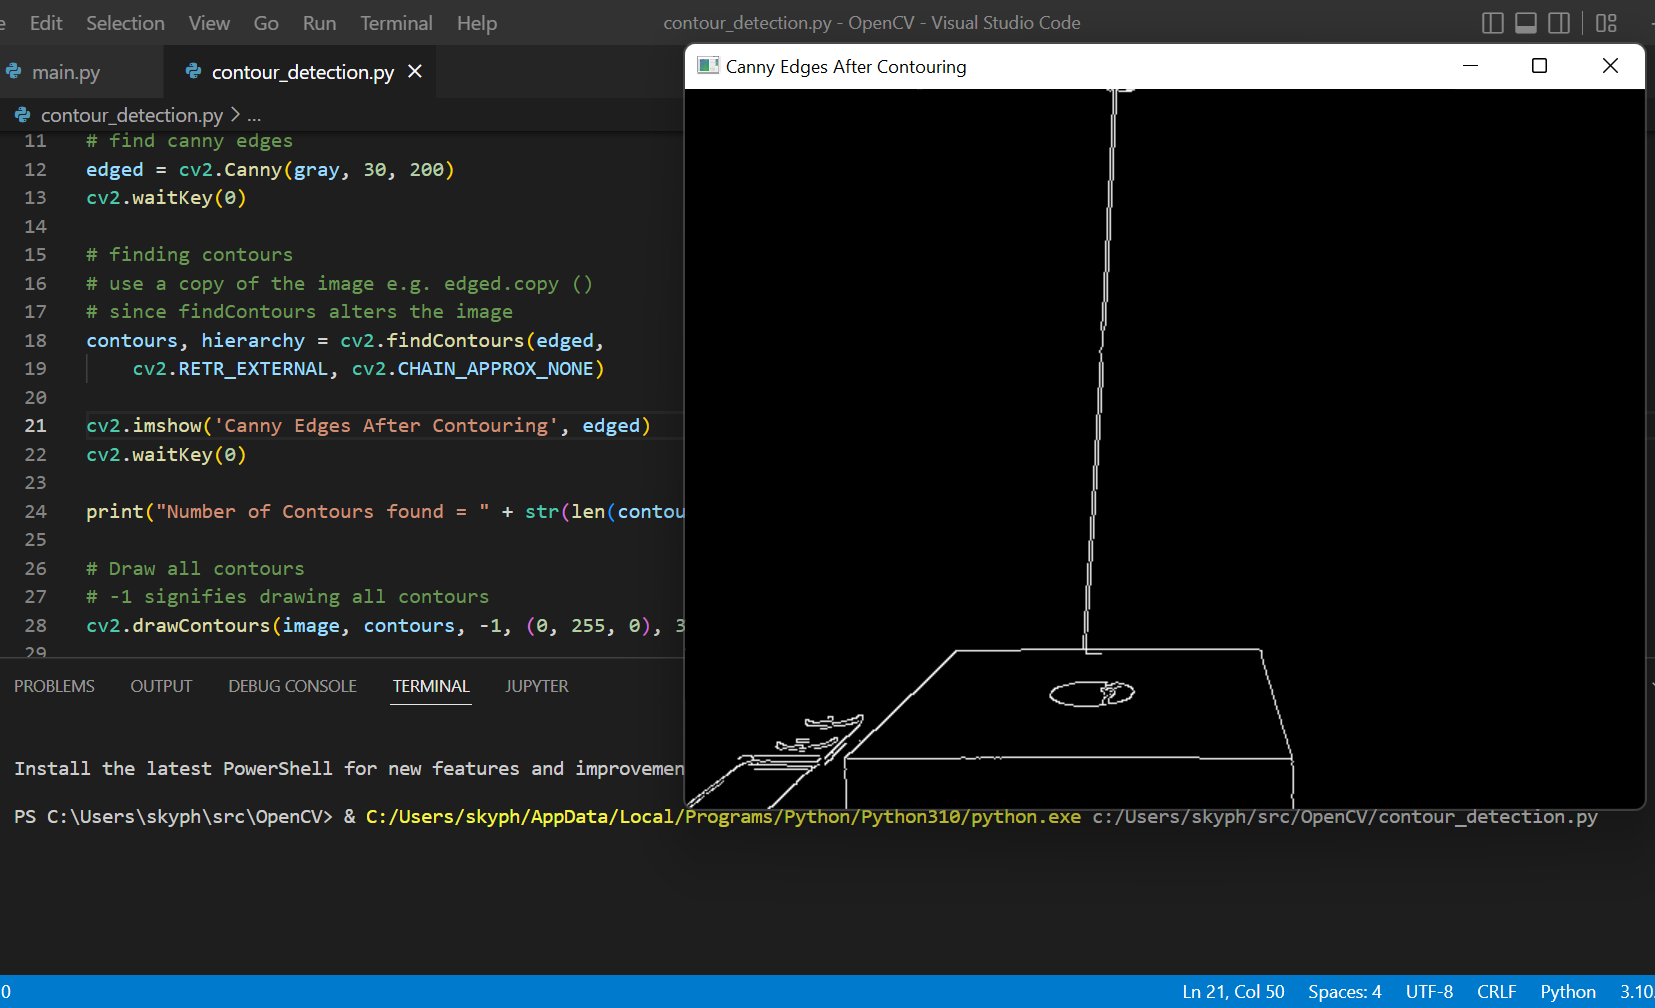Open Terminal menu
Screen dimensions: 1655x1008
396,23
